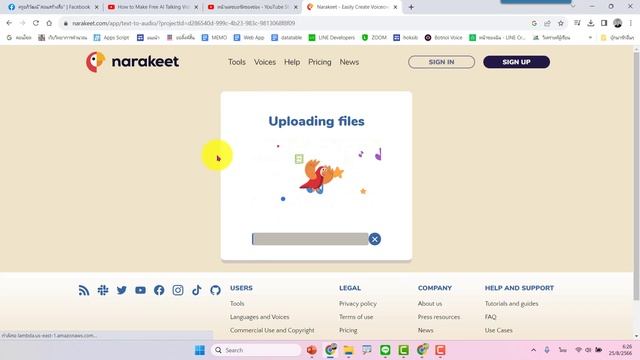The image size is (640, 360).
Task: Click the browser home icon
Action: (x=49, y=23)
